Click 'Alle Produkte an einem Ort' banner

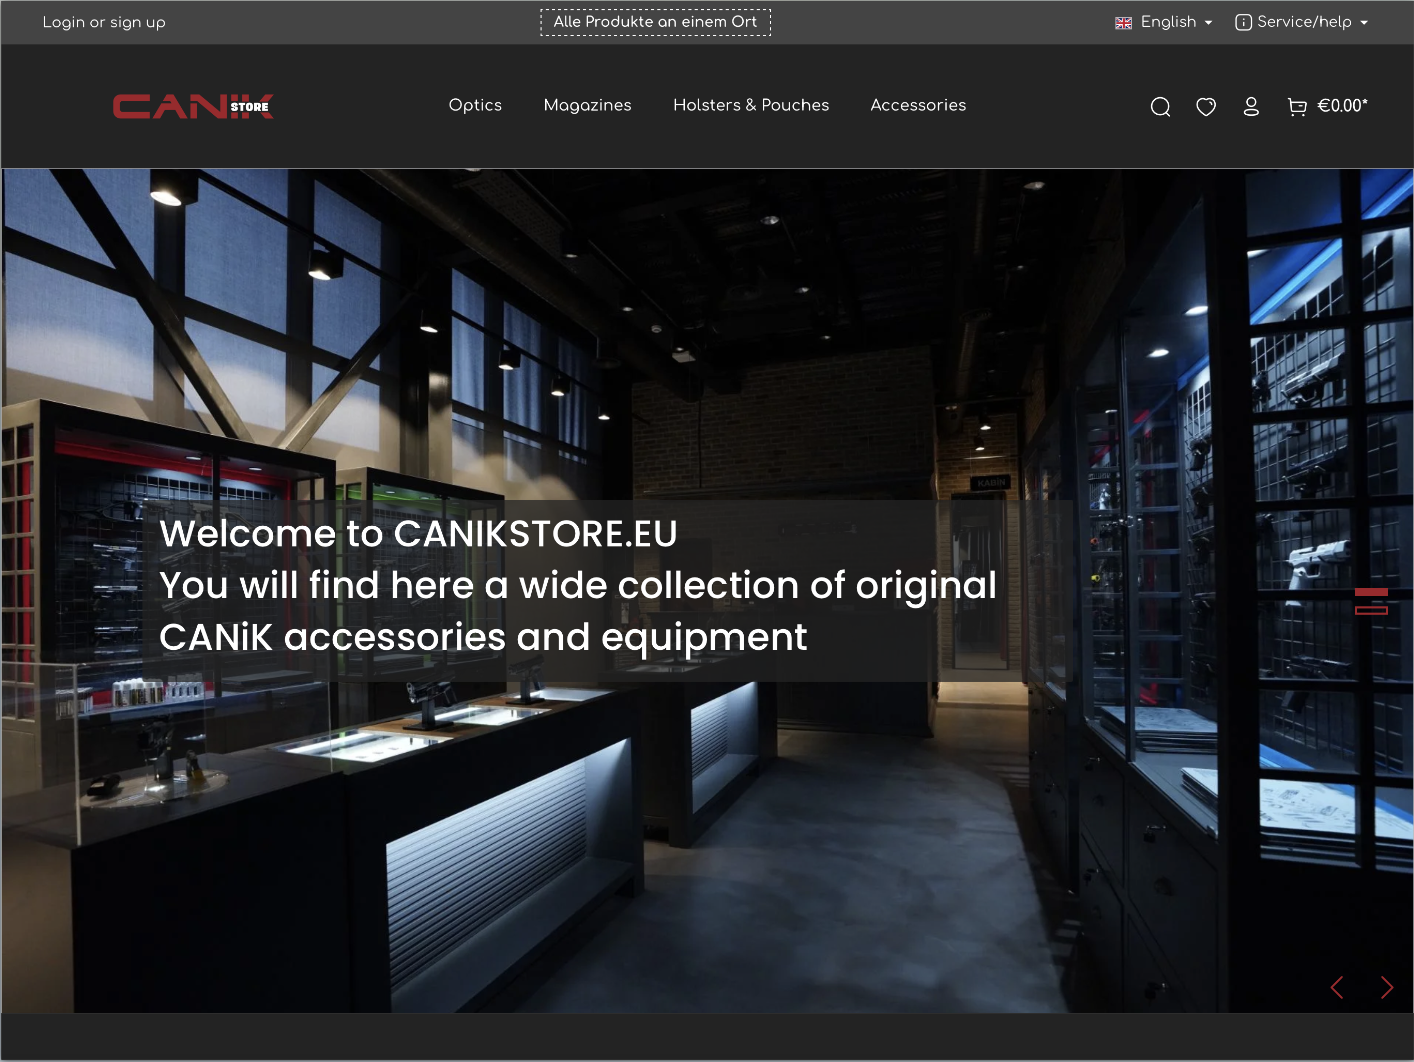tap(655, 21)
